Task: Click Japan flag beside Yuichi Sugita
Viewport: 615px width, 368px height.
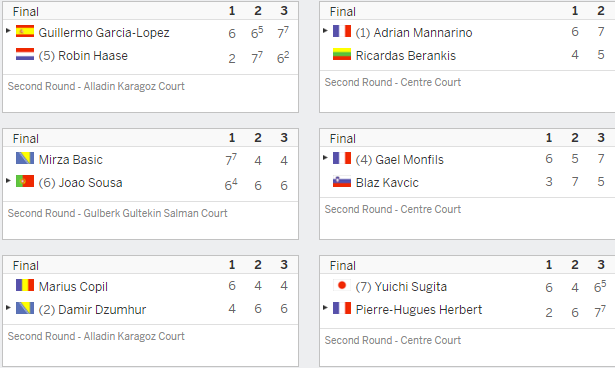Action: (x=342, y=285)
